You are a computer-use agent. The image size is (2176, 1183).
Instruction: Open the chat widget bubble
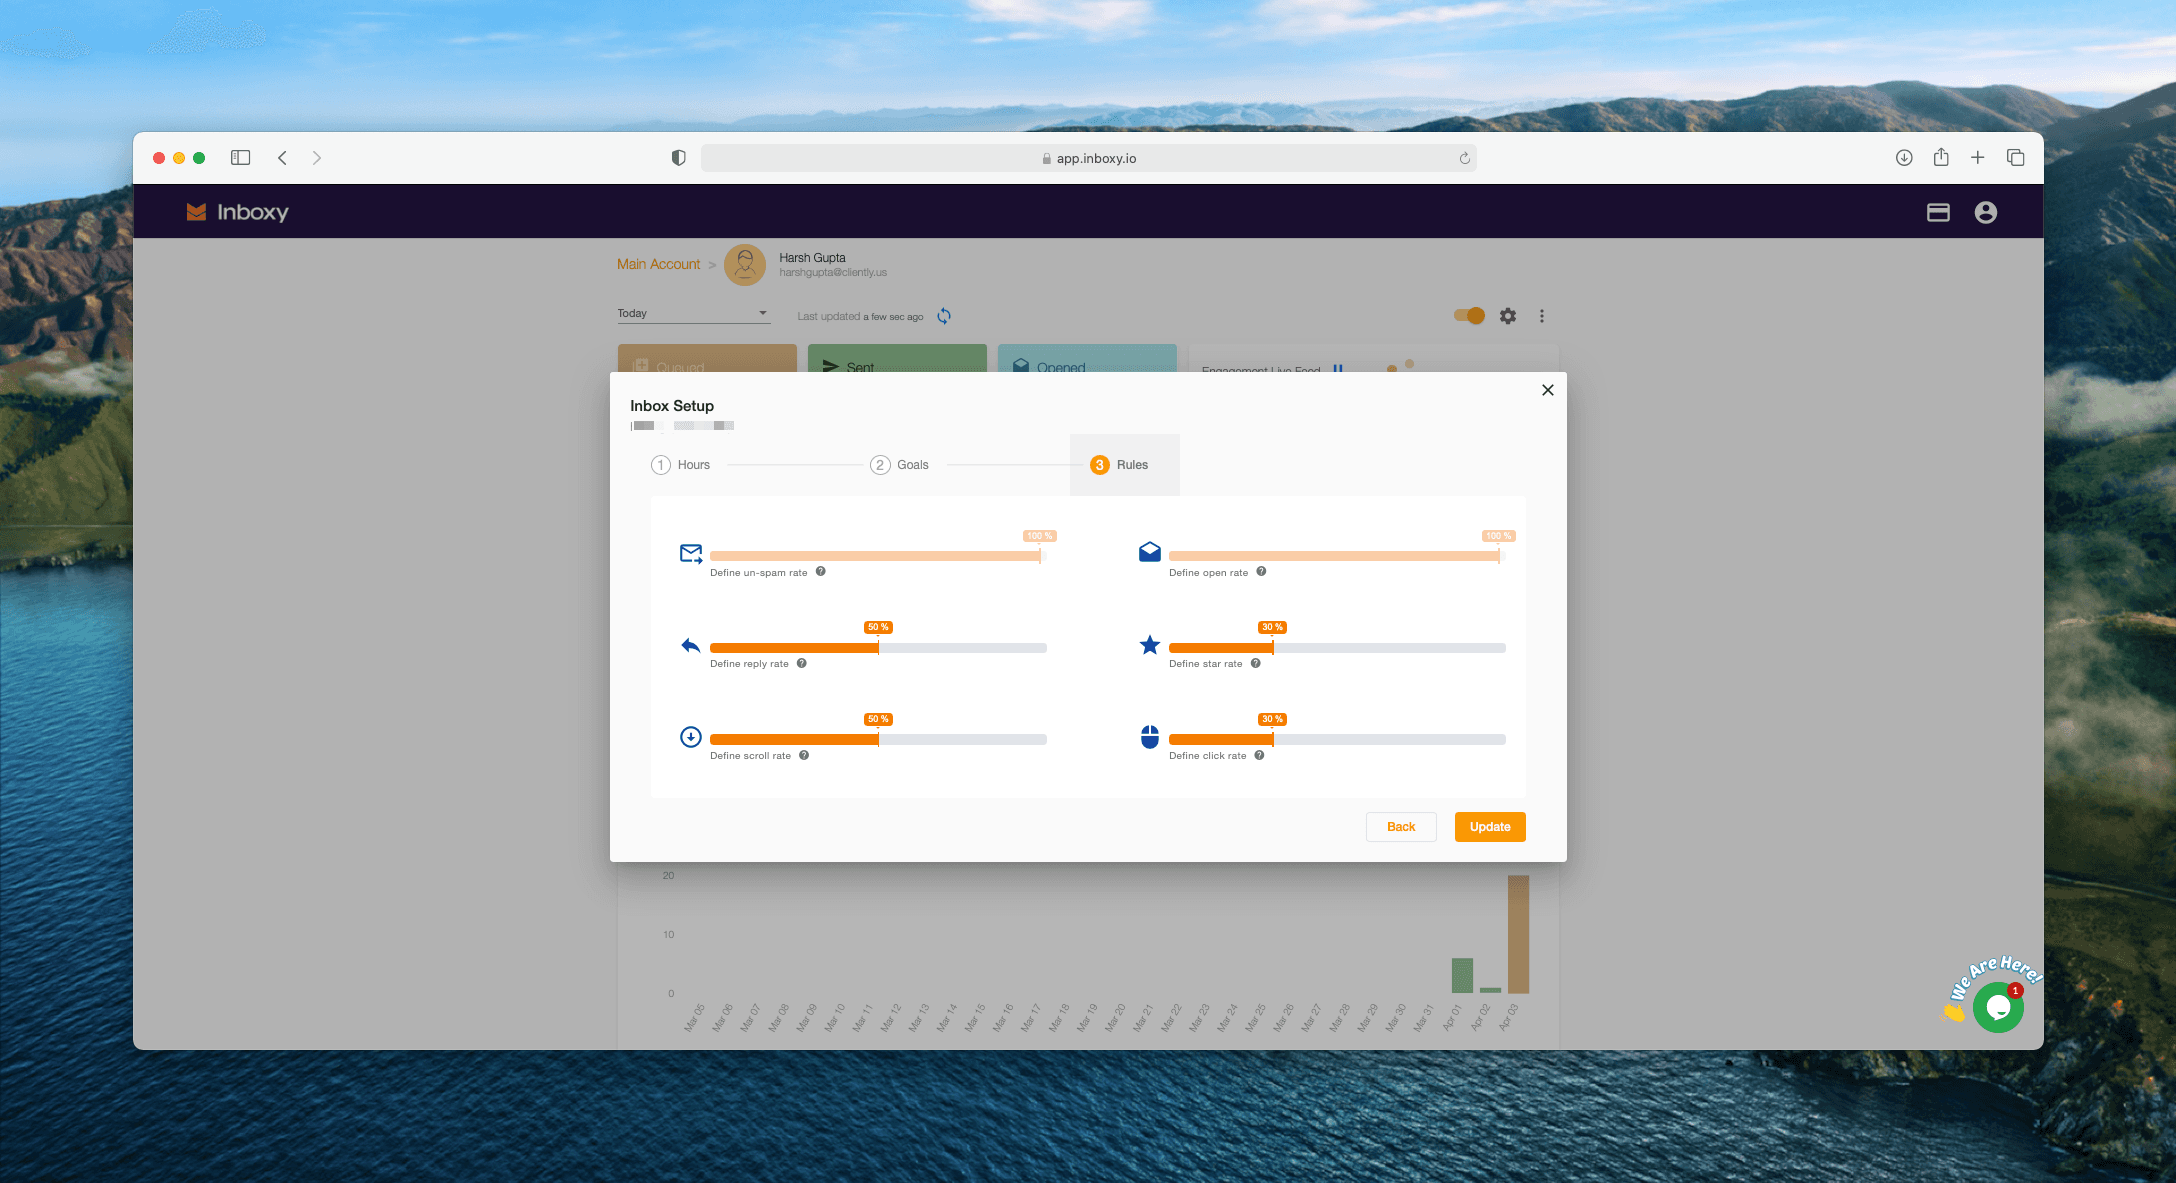(x=1998, y=1007)
